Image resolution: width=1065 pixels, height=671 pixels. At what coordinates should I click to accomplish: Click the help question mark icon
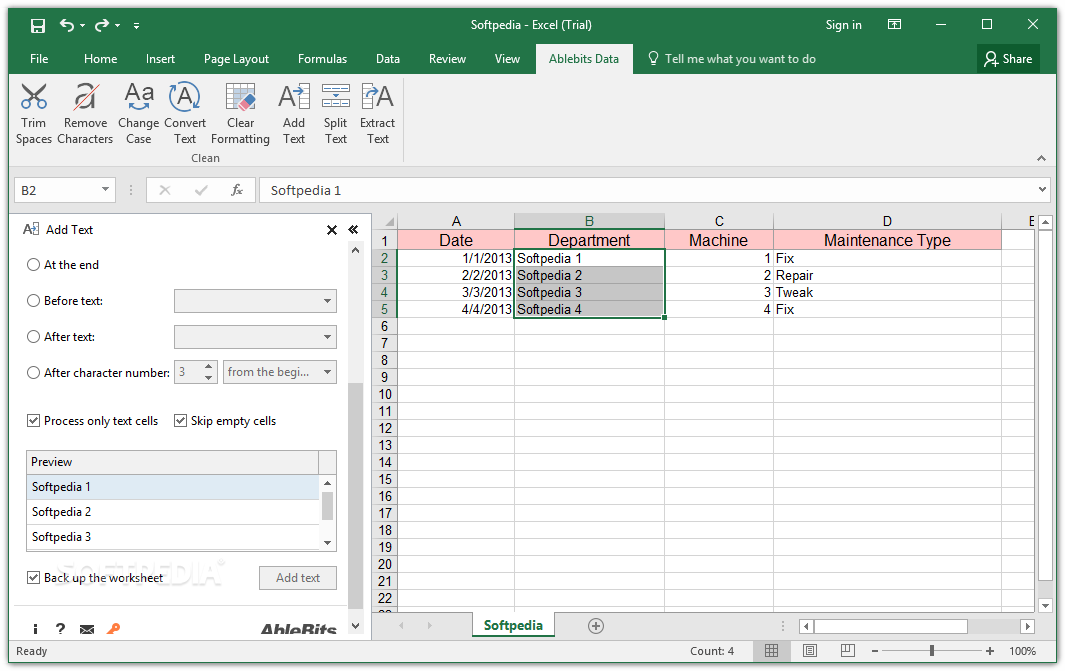(60, 629)
